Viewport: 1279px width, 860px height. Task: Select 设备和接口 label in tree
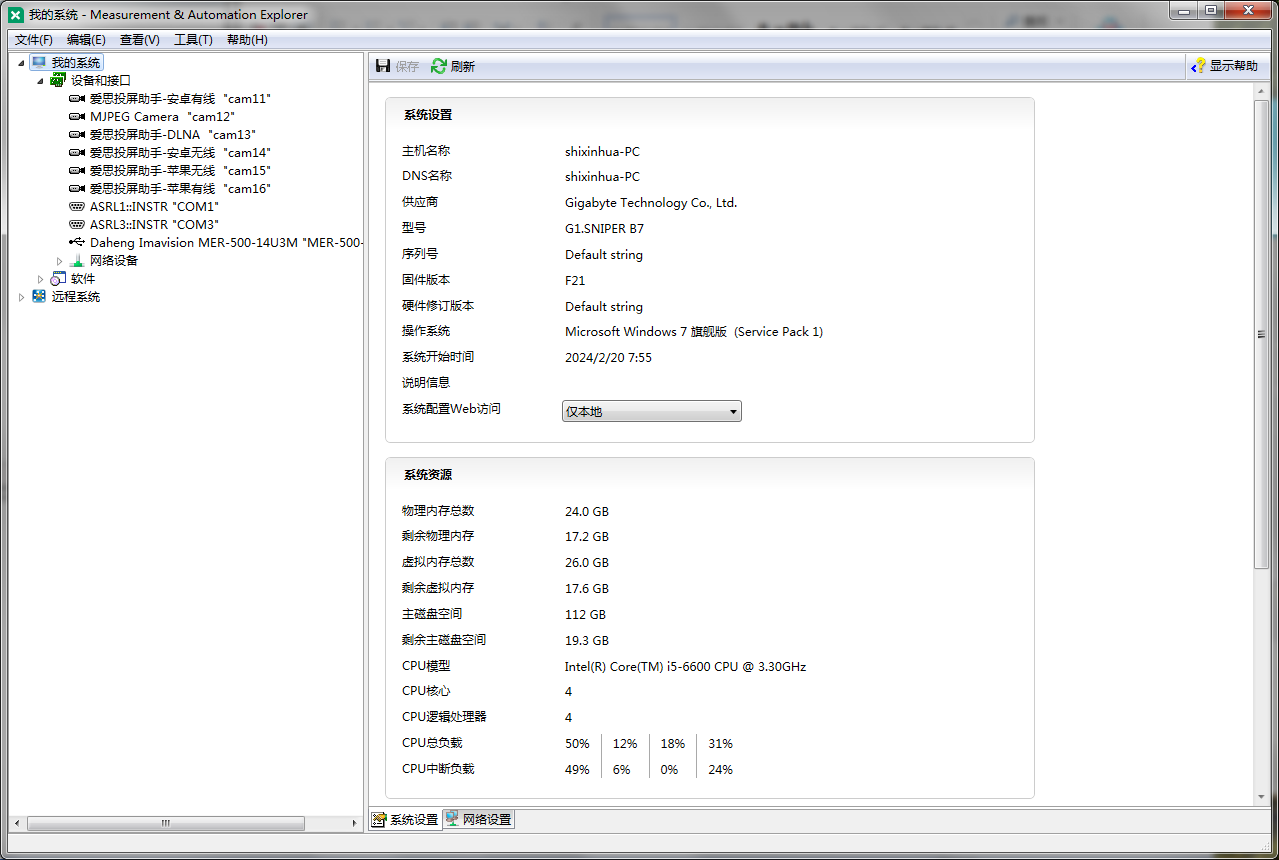(x=101, y=80)
